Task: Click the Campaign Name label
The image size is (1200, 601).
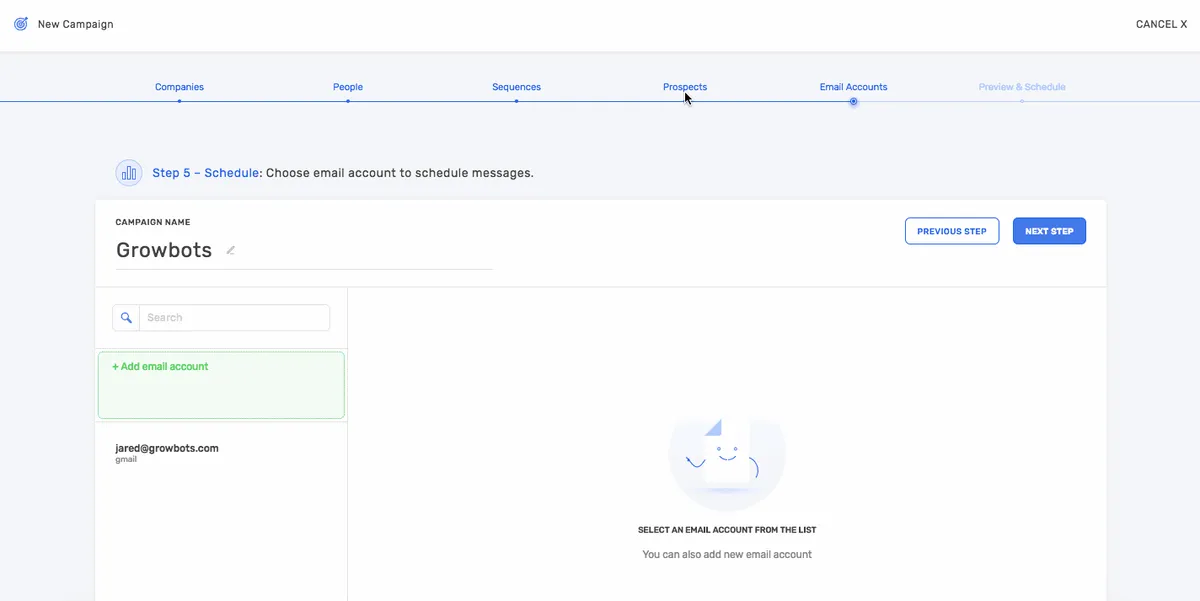Action: (x=153, y=222)
